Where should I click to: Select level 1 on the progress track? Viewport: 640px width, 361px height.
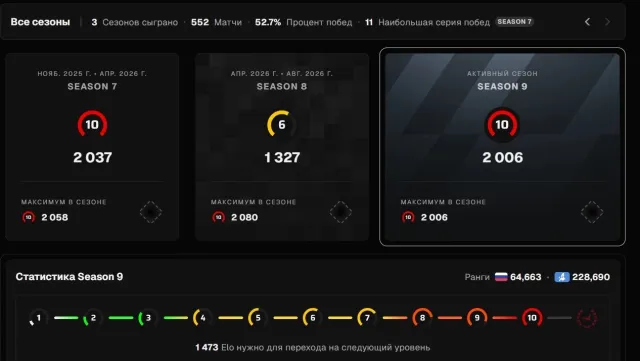[38, 318]
